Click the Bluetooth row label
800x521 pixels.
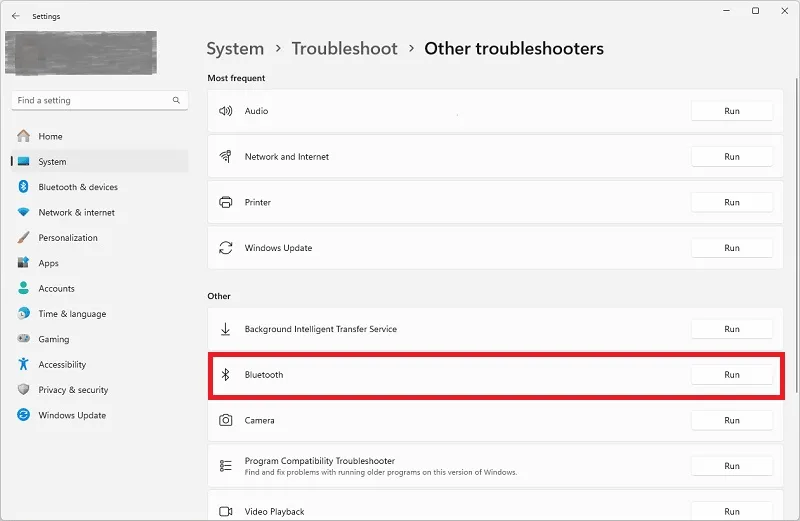pyautogui.click(x=264, y=375)
